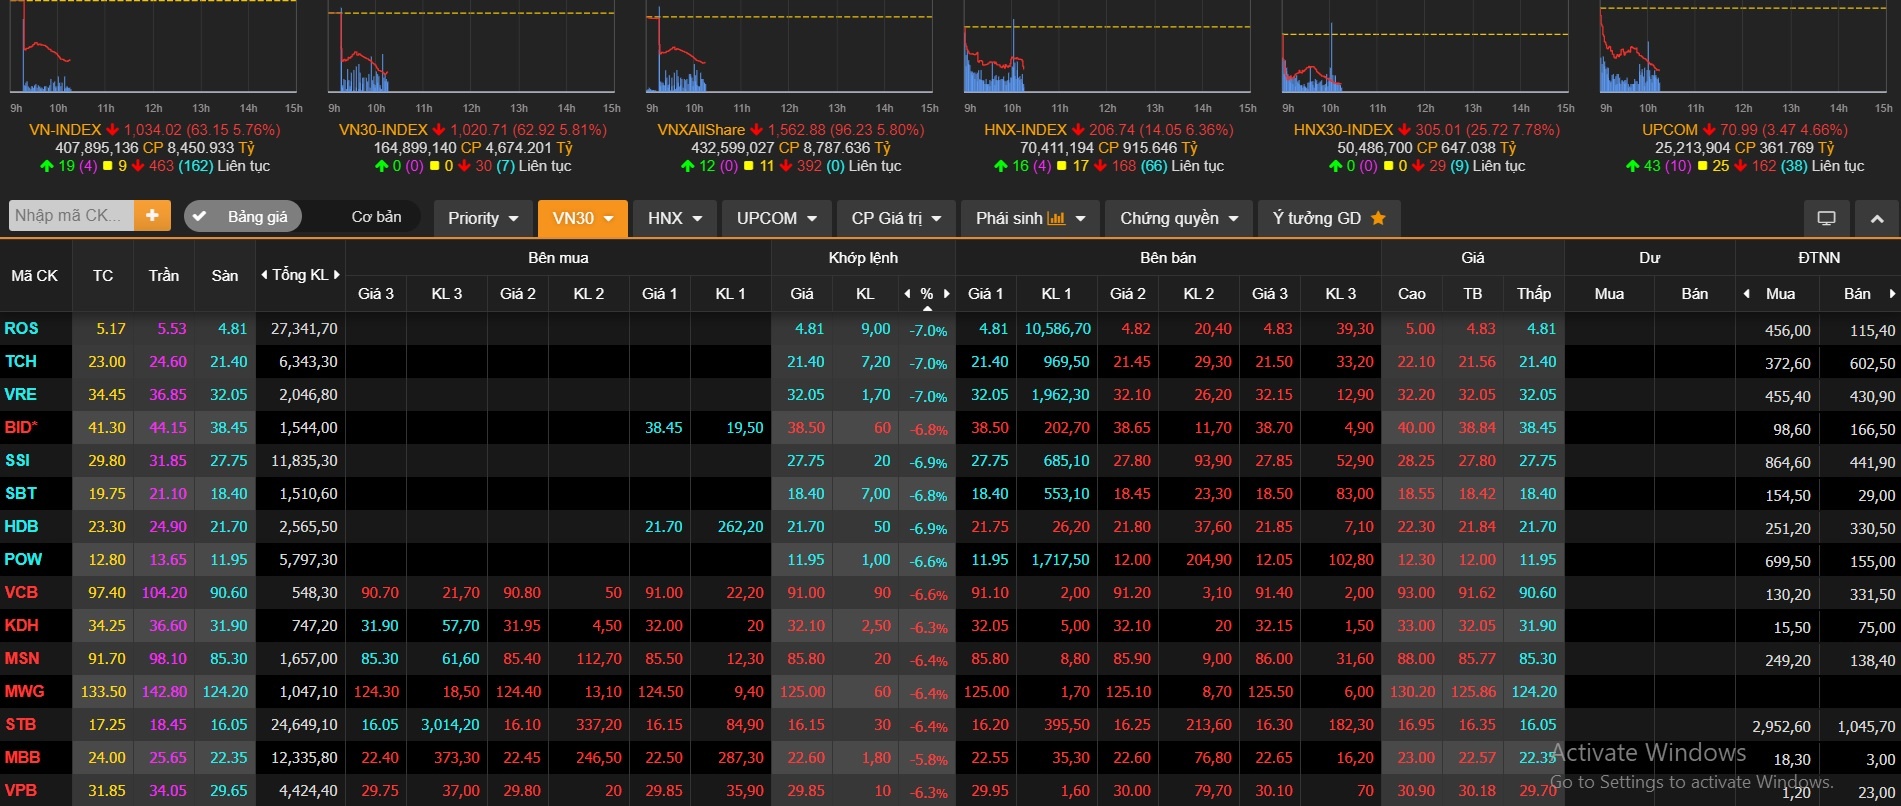Type in the Nhập mã CK field
1901x806 pixels.
[70, 216]
